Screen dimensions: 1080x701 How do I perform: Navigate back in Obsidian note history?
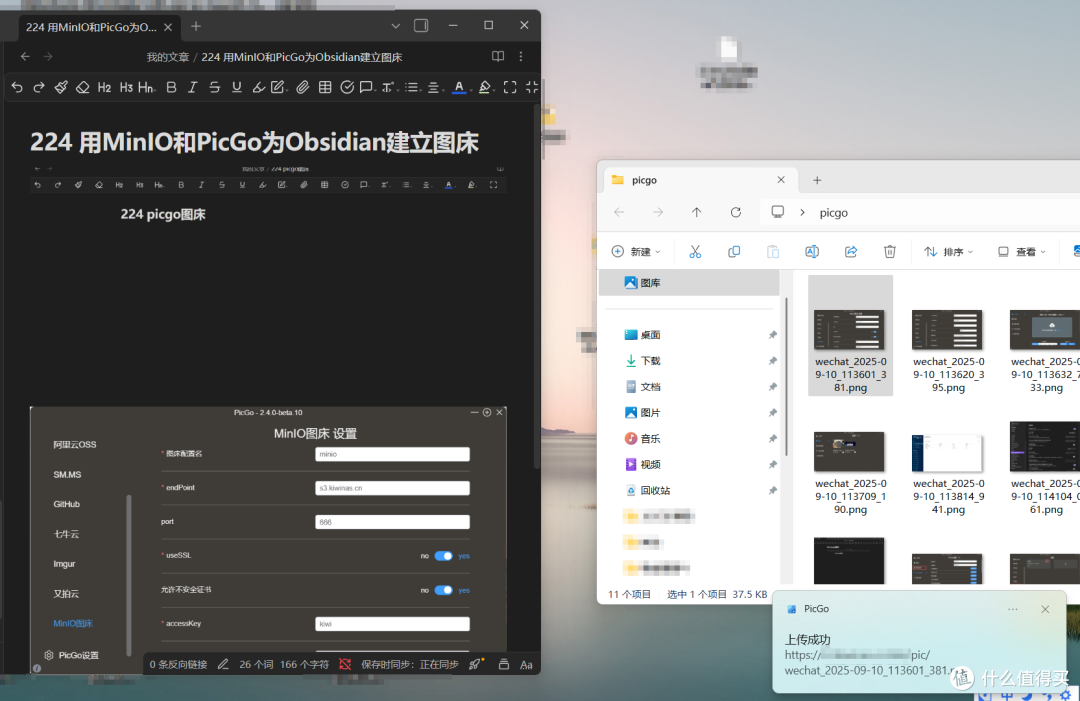(x=25, y=56)
